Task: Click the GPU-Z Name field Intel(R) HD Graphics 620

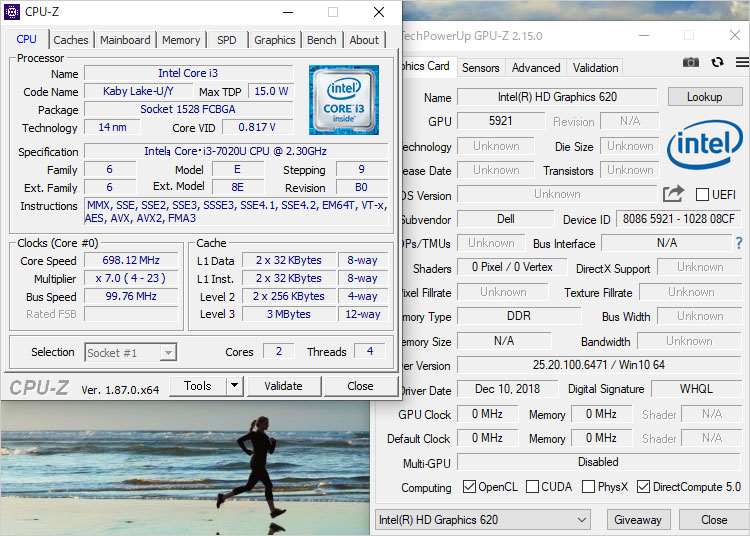Action: pyautogui.click(x=557, y=97)
